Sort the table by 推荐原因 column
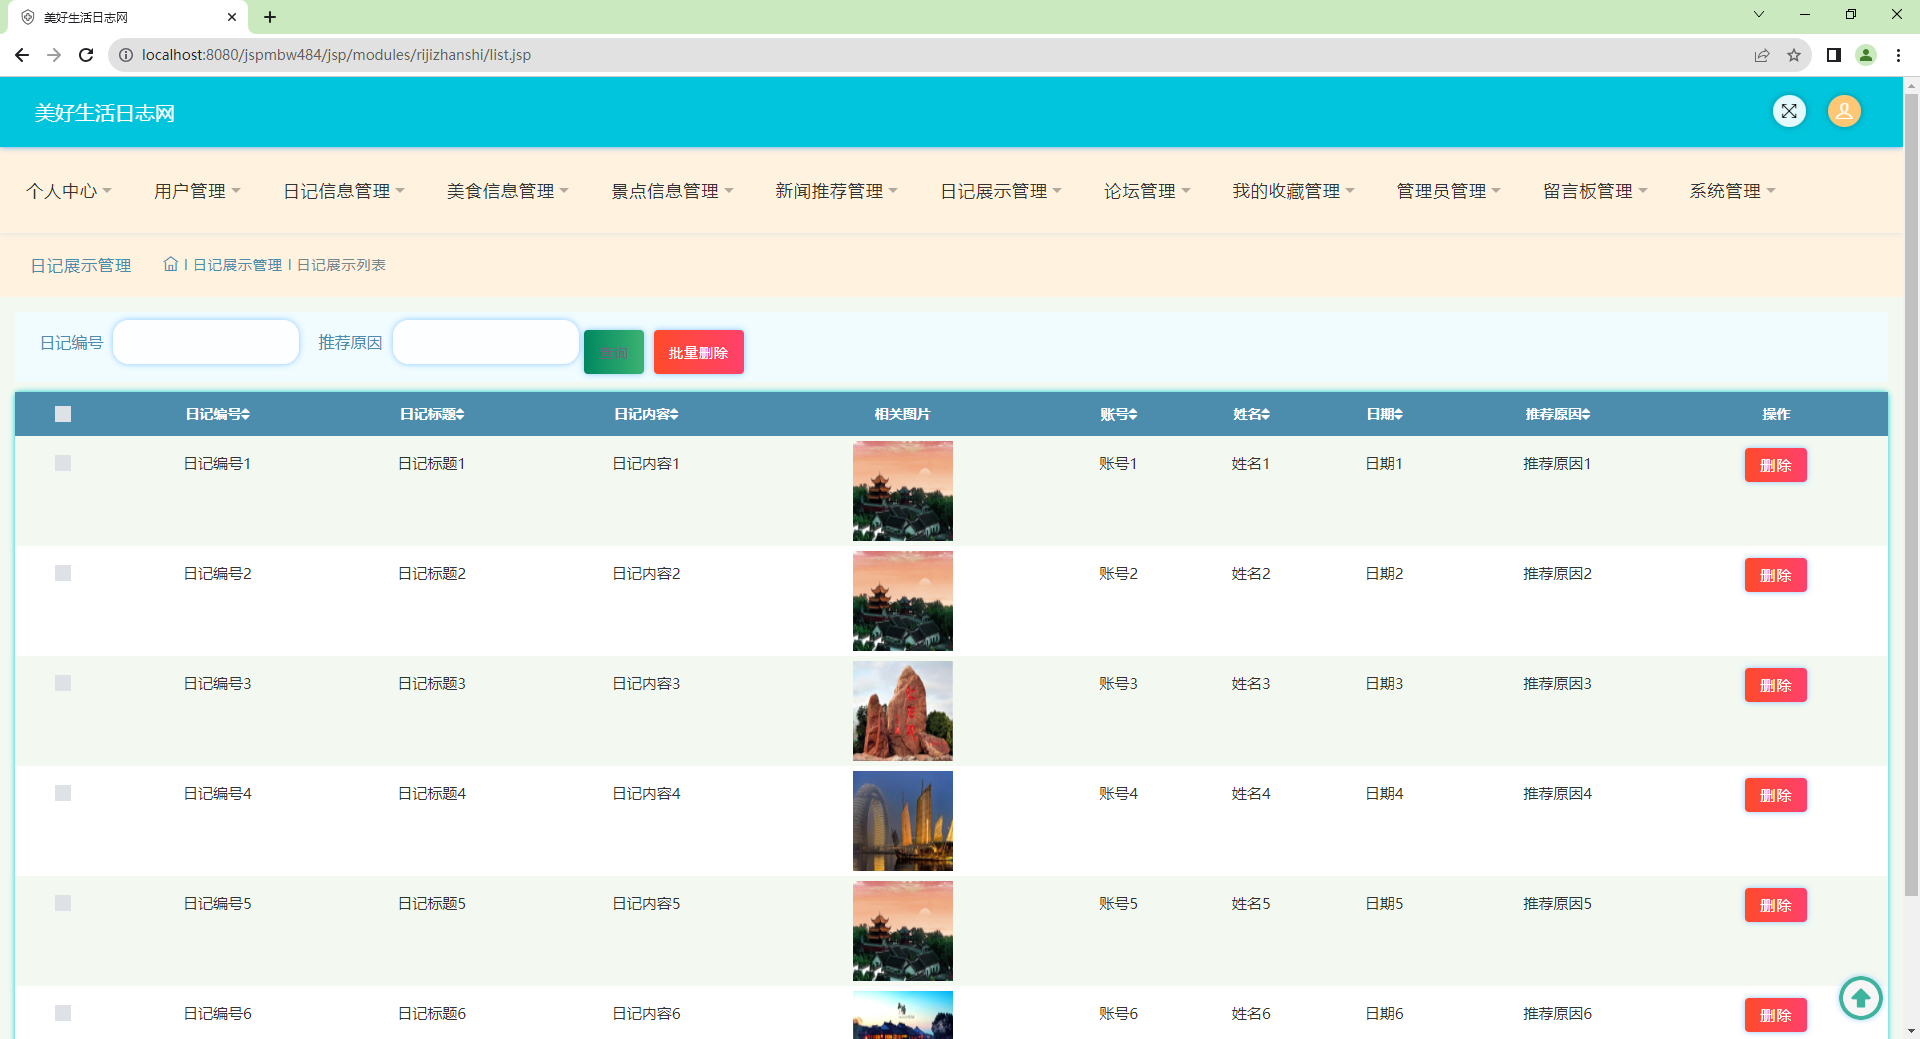1920x1039 pixels. coord(1556,414)
